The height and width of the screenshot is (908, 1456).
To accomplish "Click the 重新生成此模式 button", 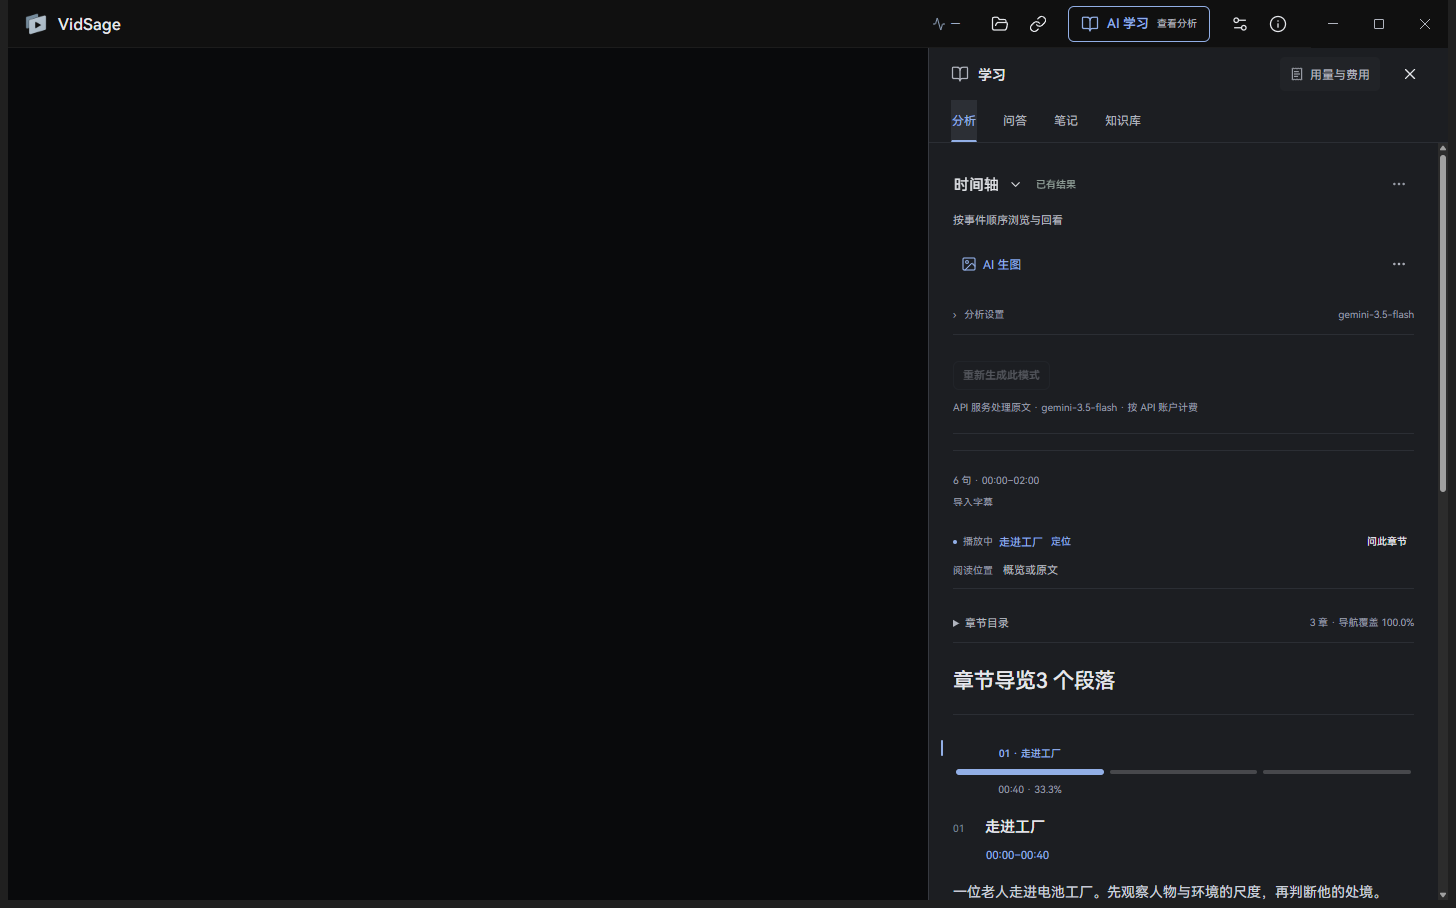I will tap(1001, 375).
